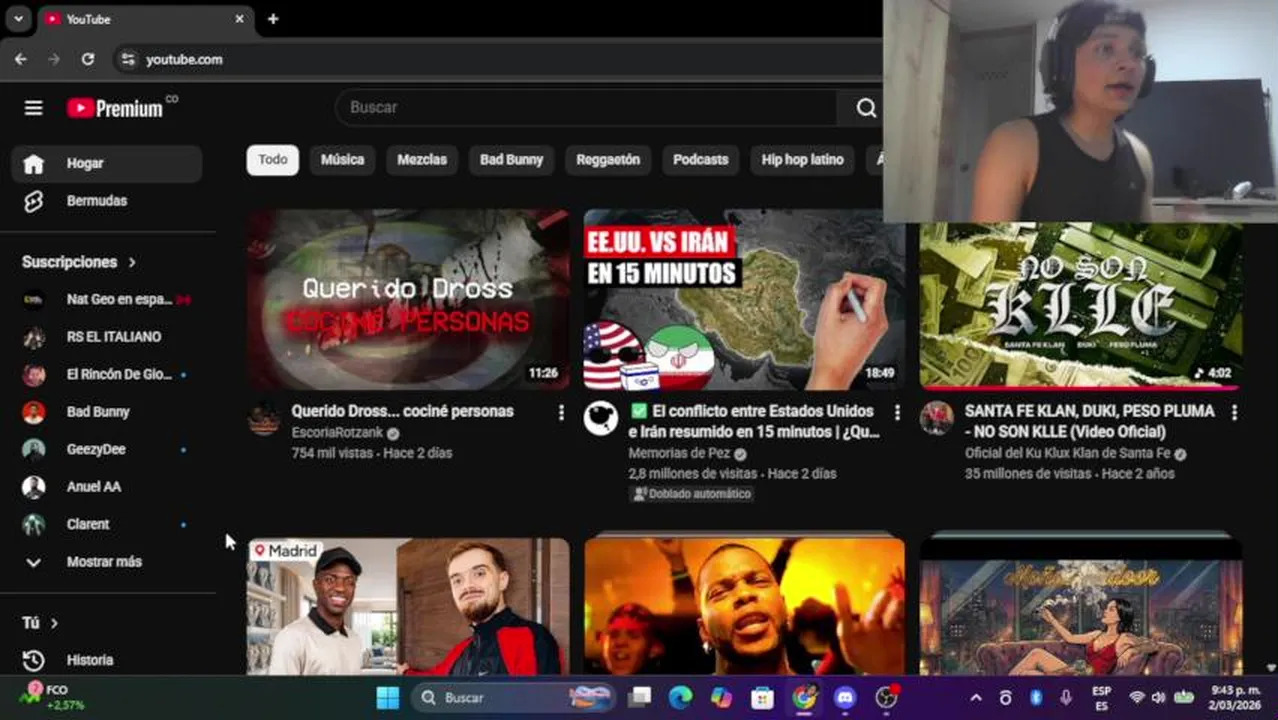Open RS EL ITALIANO subscription

click(x=107, y=337)
